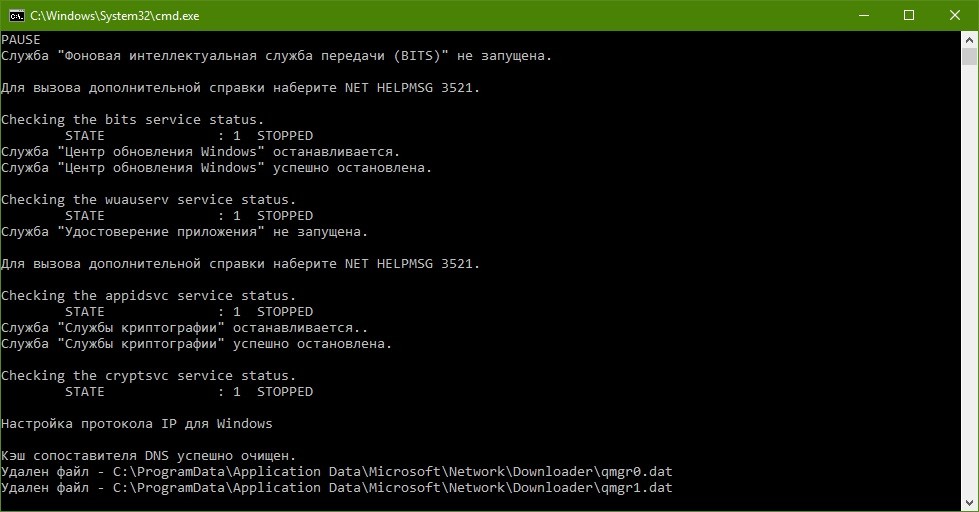979x512 pixels.
Task: Minimize the cmd.exe window
Action: [x=864, y=16]
